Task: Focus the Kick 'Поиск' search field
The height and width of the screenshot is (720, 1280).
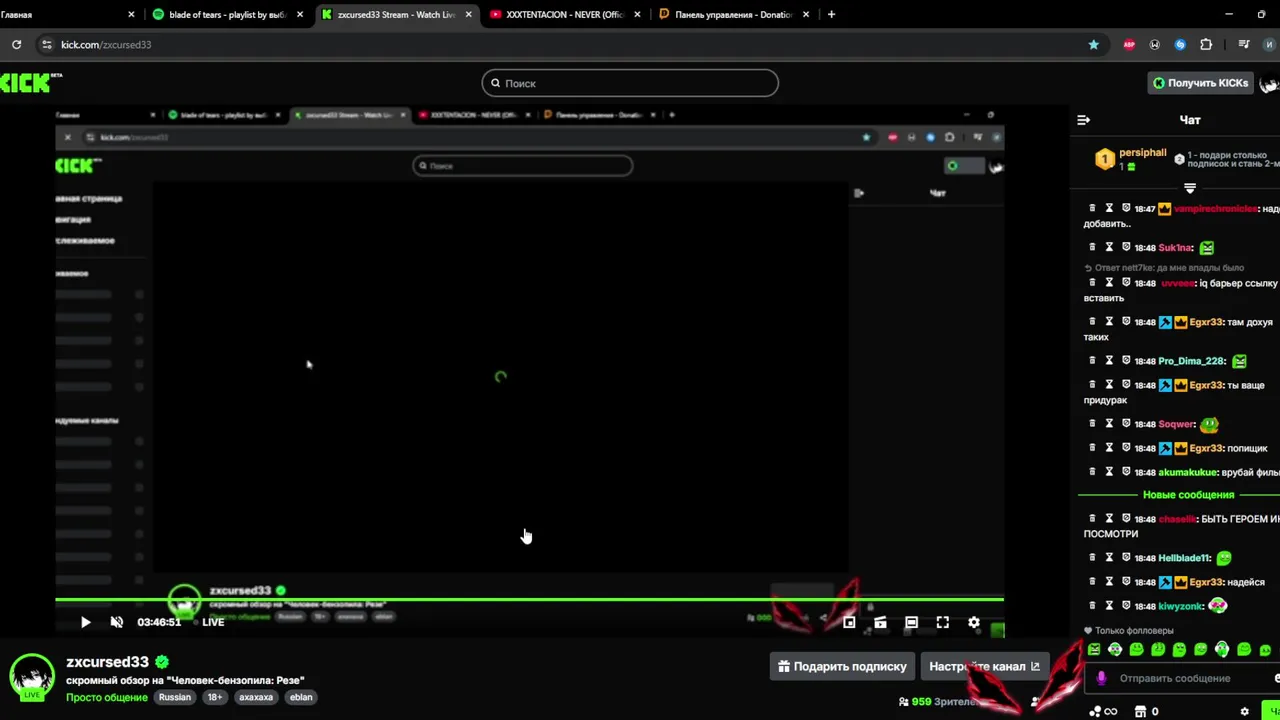Action: point(630,83)
